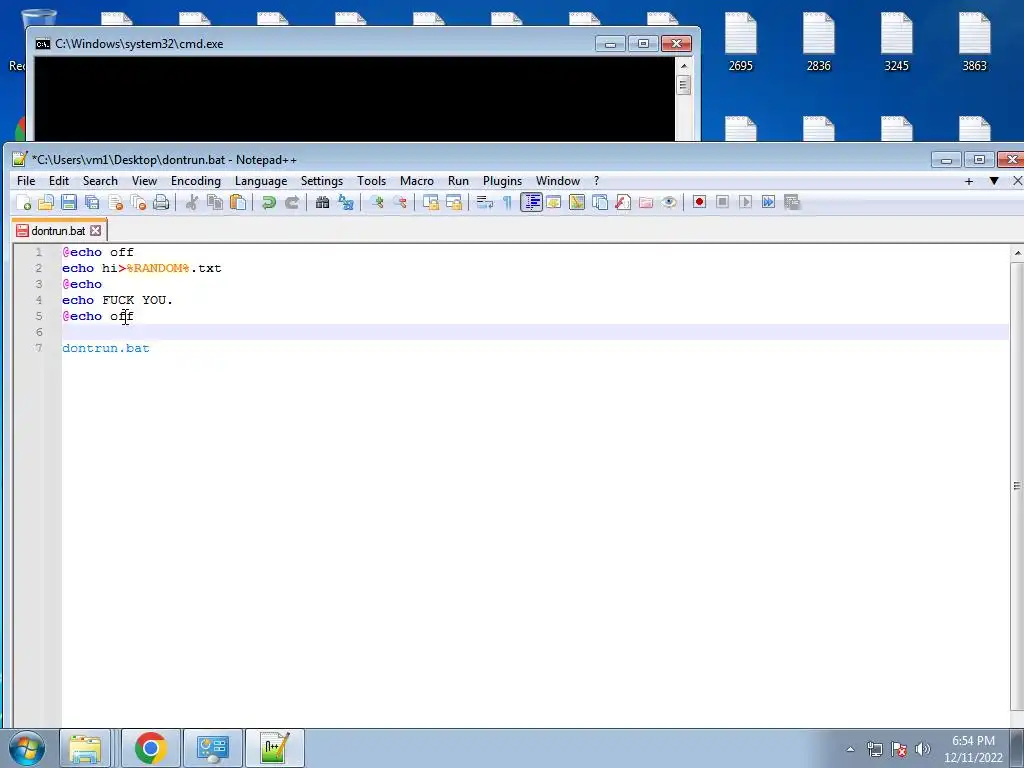Click scroll-up arrow in cmd.exe window scrollbar

(684, 65)
